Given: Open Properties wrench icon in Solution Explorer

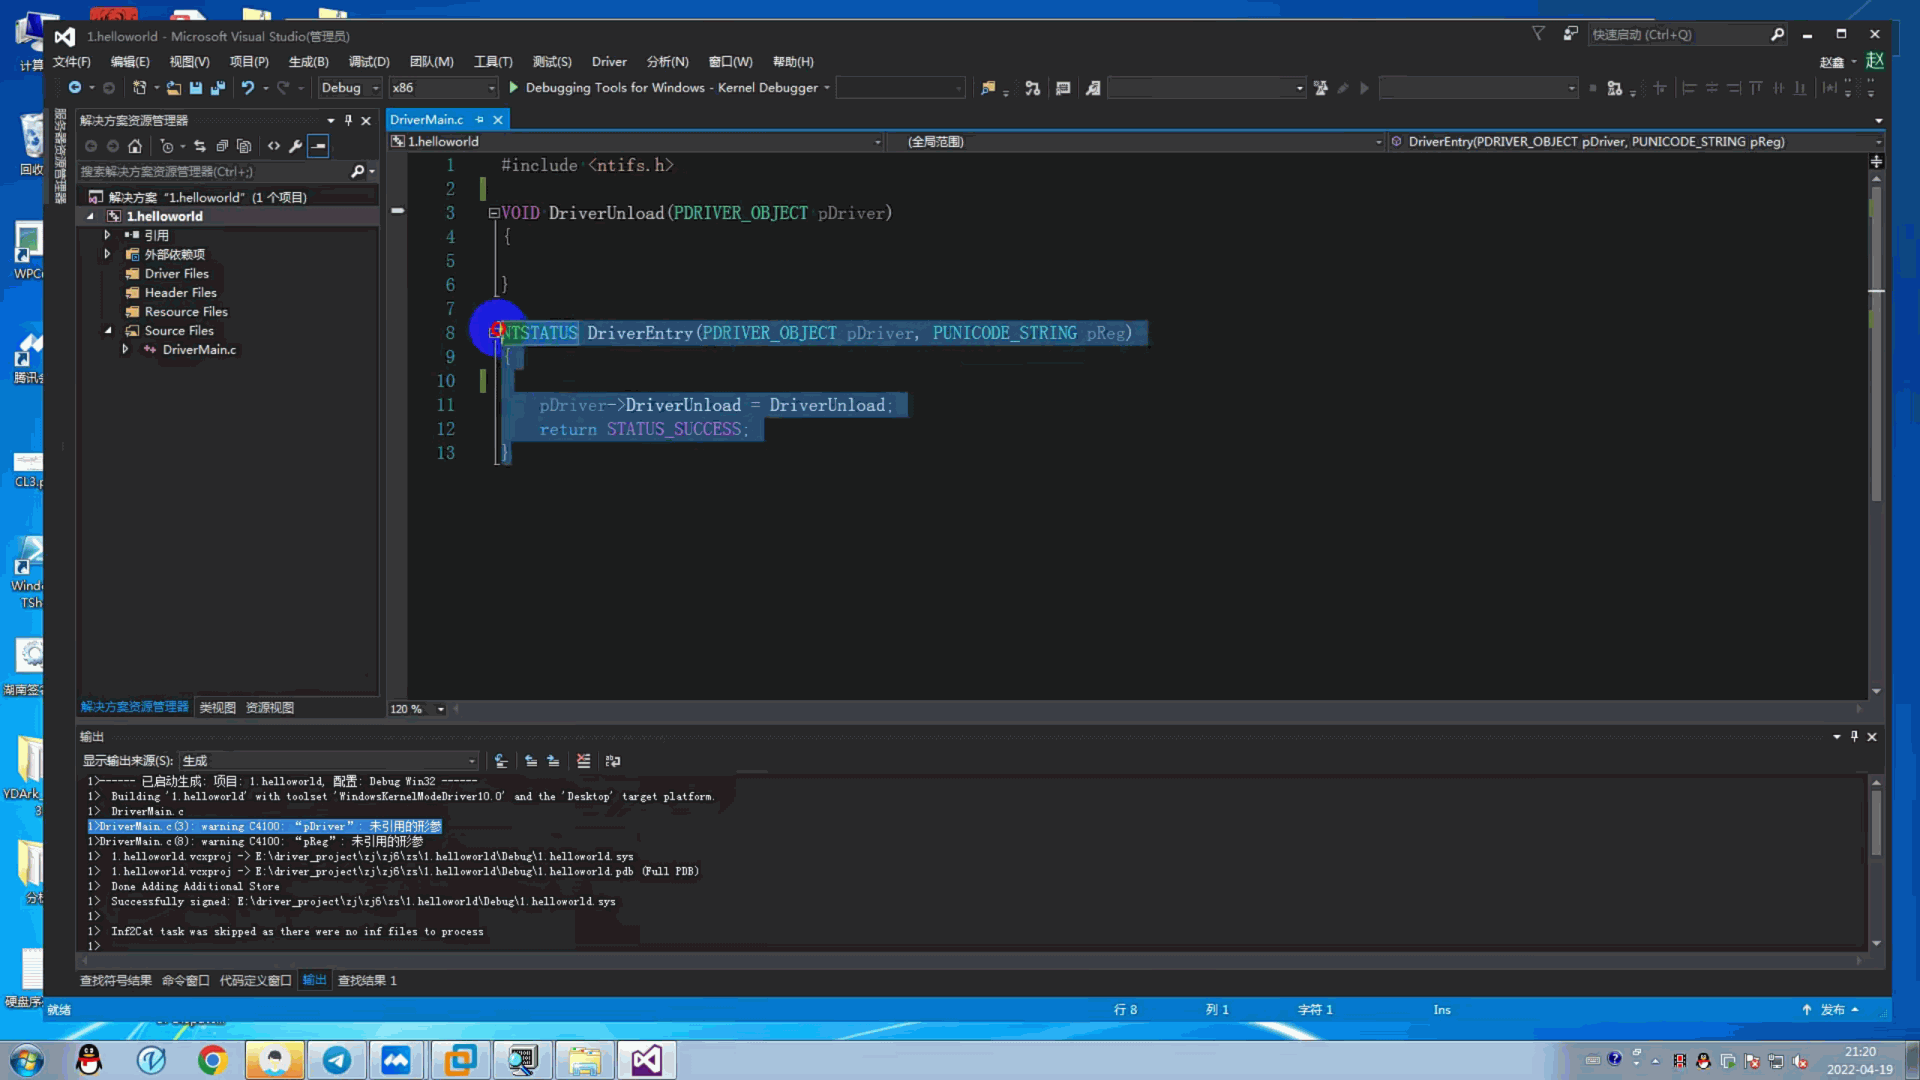Looking at the screenshot, I should click(296, 146).
